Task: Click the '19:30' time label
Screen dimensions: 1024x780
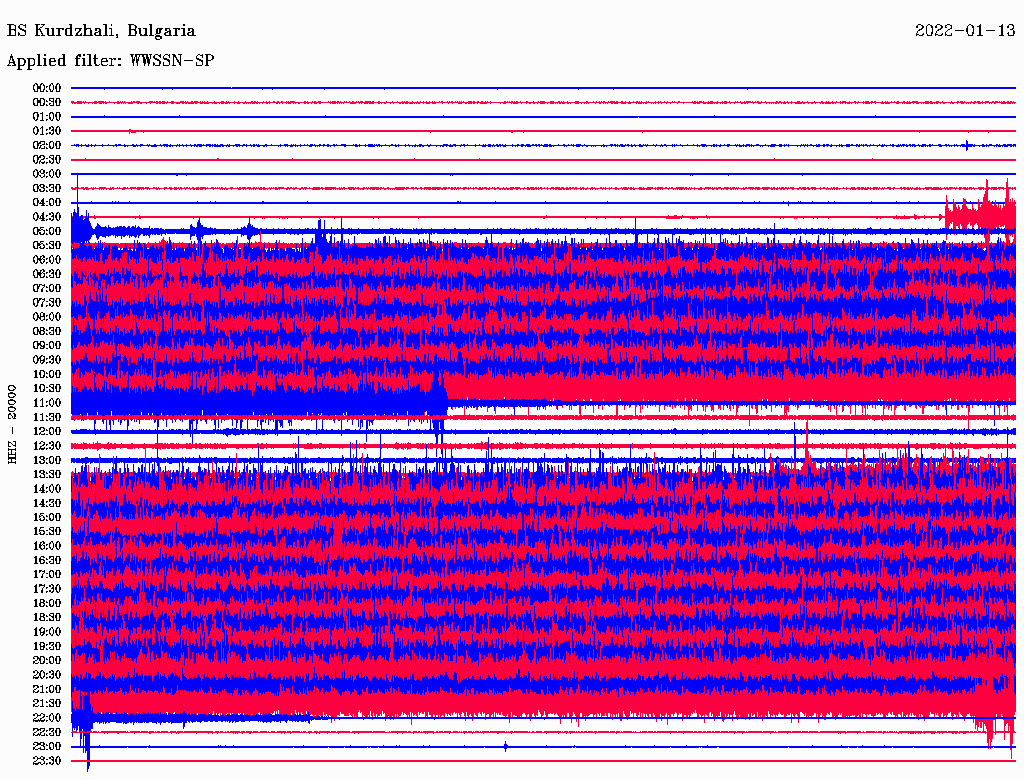Action: tap(46, 646)
